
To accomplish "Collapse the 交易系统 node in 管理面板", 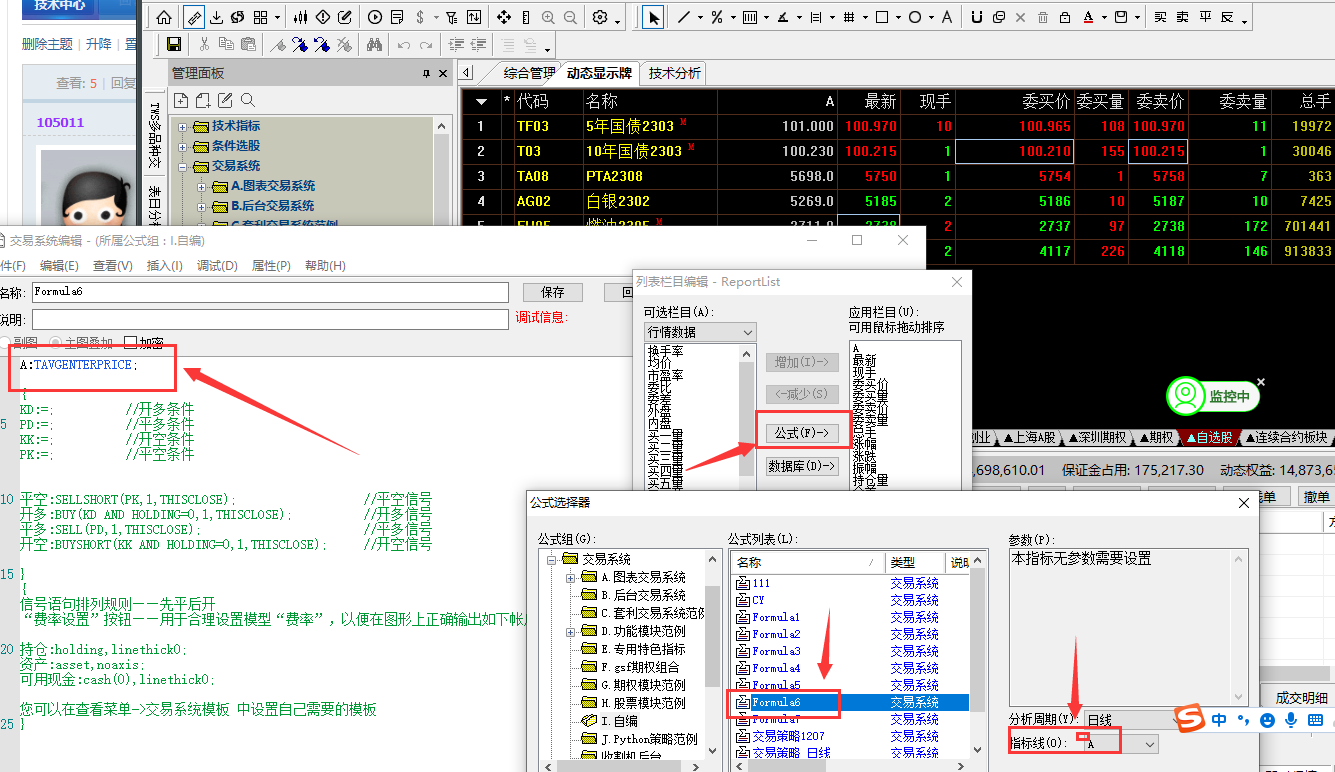I will pyautogui.click(x=183, y=166).
